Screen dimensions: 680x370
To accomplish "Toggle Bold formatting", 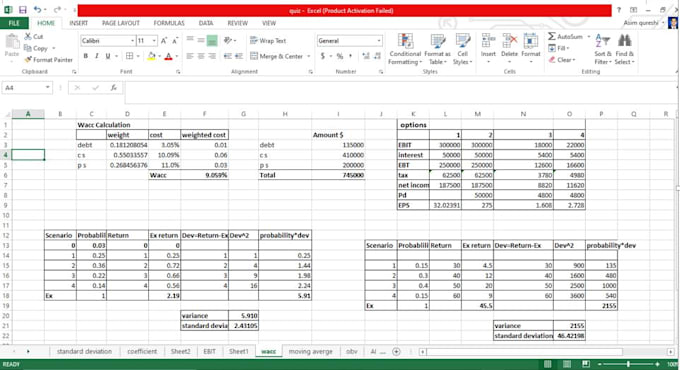I will pyautogui.click(x=85, y=56).
